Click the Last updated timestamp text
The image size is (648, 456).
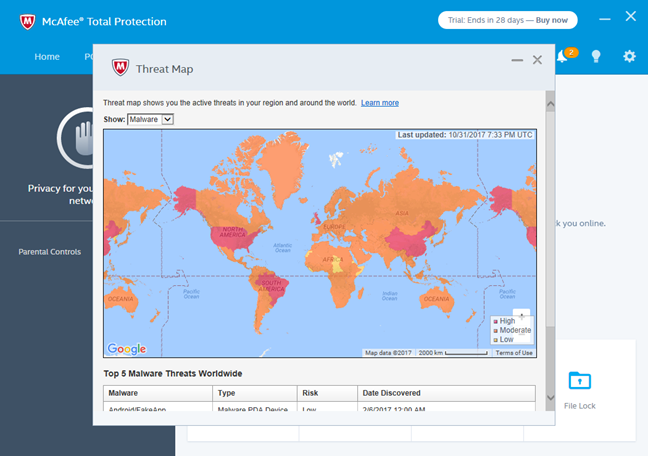(x=465, y=135)
